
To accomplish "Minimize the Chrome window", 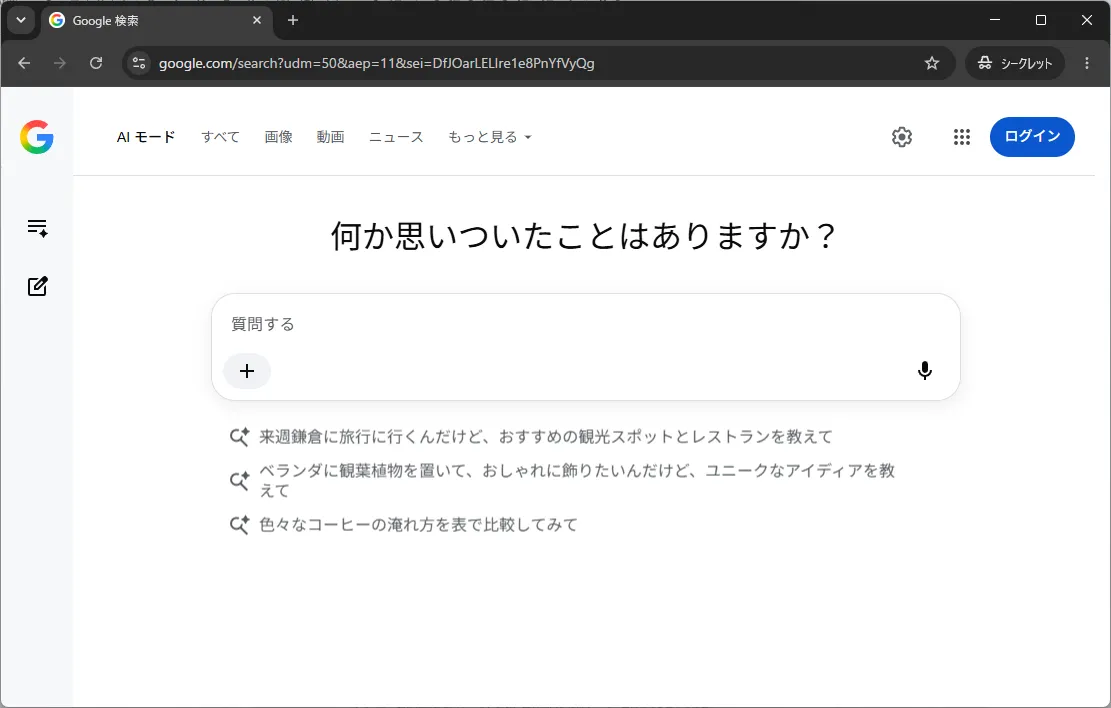I will 995,20.
